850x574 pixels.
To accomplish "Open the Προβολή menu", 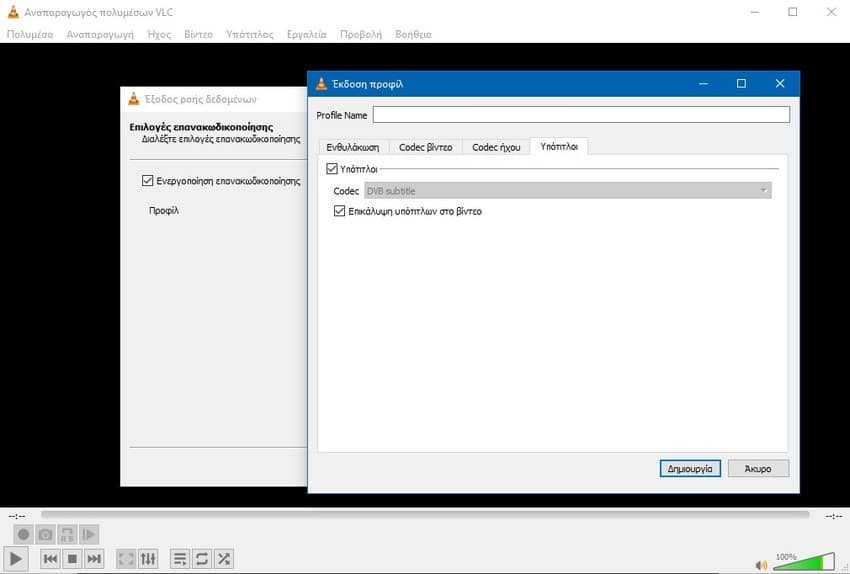I will (x=361, y=34).
